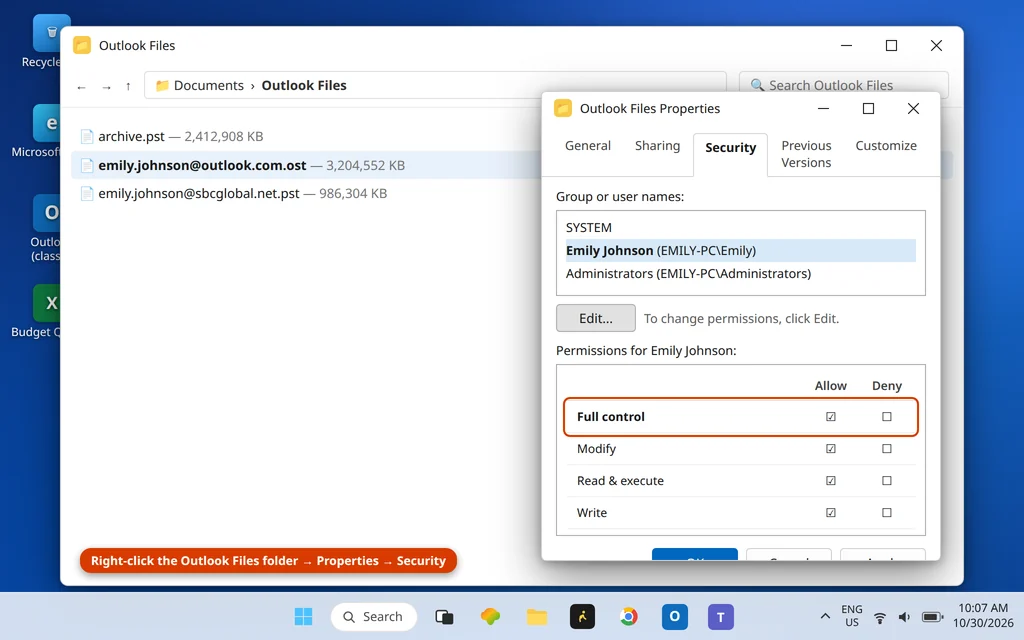This screenshot has height=640, width=1024.
Task: Click Outlook Files in the address breadcrumb
Action: tap(304, 86)
